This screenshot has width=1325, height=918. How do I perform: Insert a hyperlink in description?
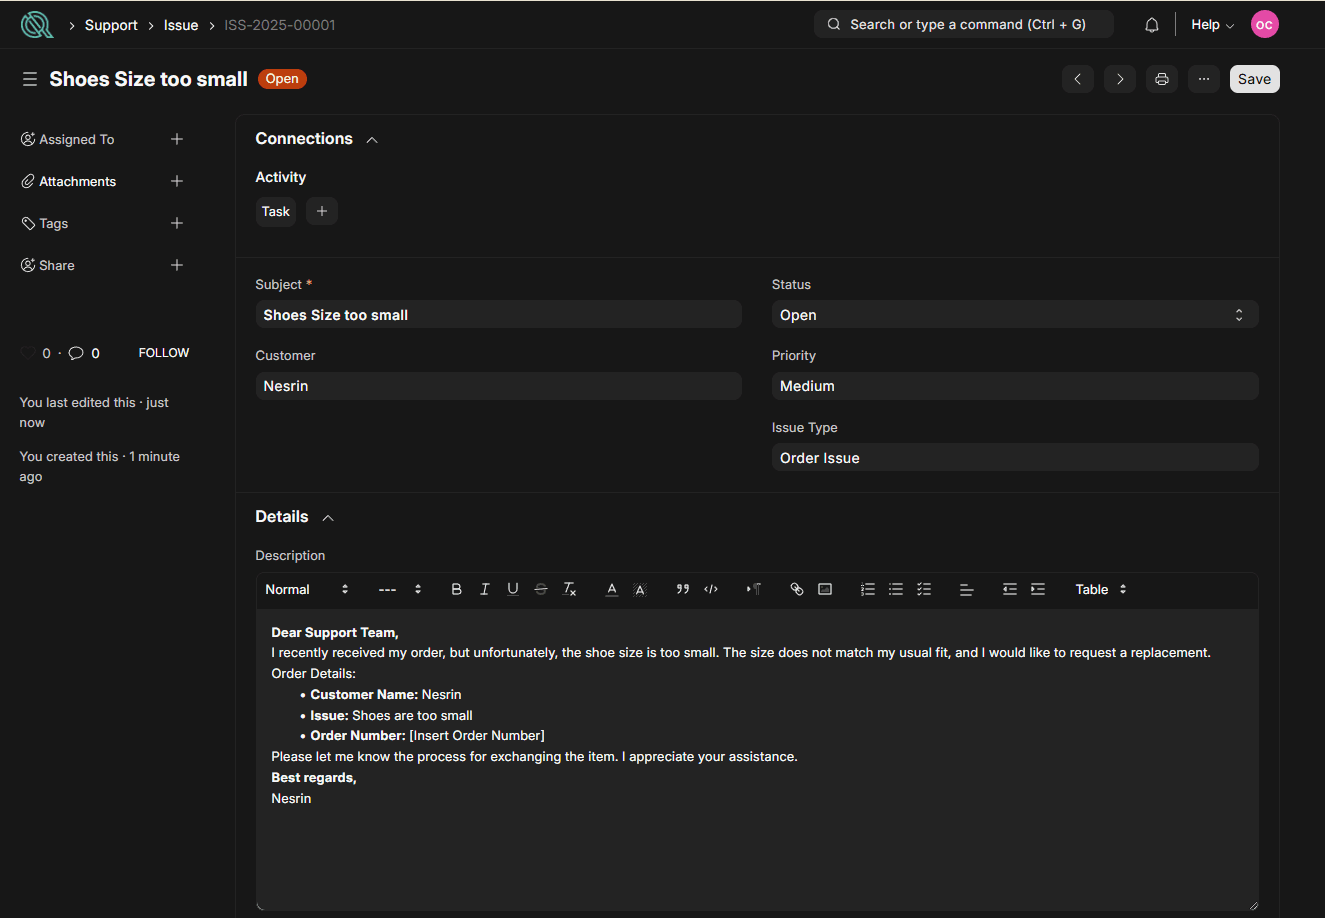point(797,589)
